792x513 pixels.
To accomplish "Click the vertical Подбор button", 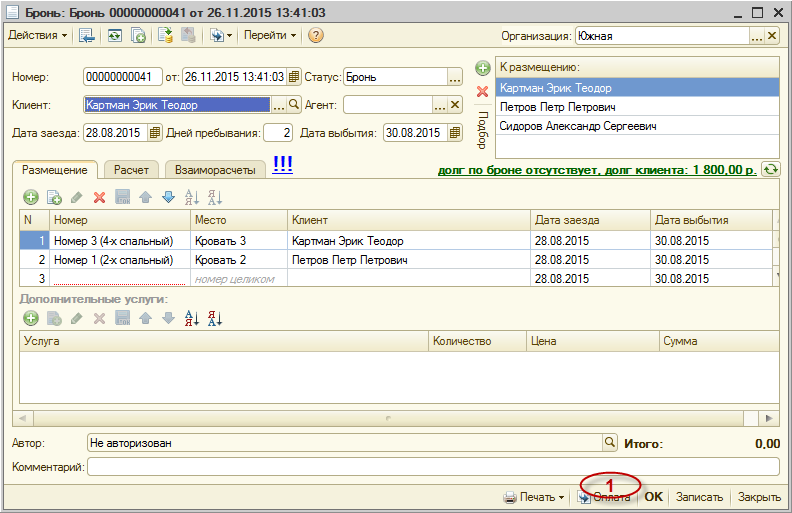I will 483,130.
